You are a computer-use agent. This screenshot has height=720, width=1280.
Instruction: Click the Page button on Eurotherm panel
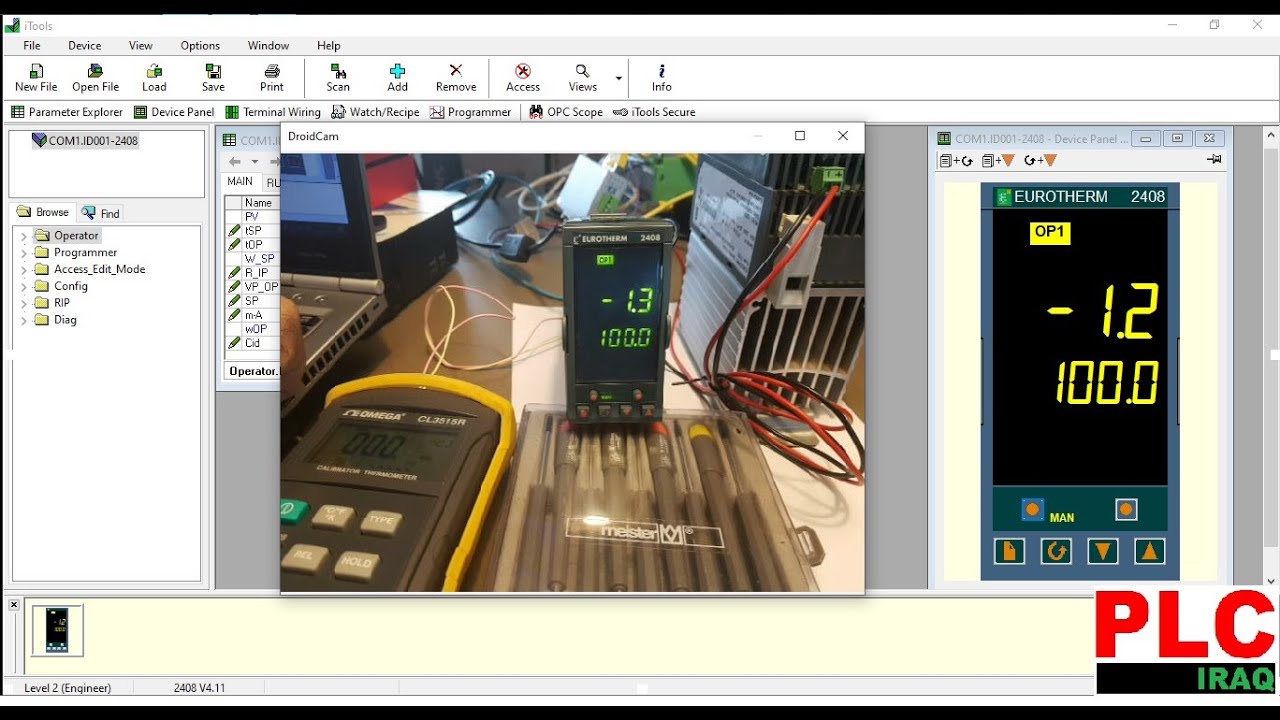(1009, 551)
